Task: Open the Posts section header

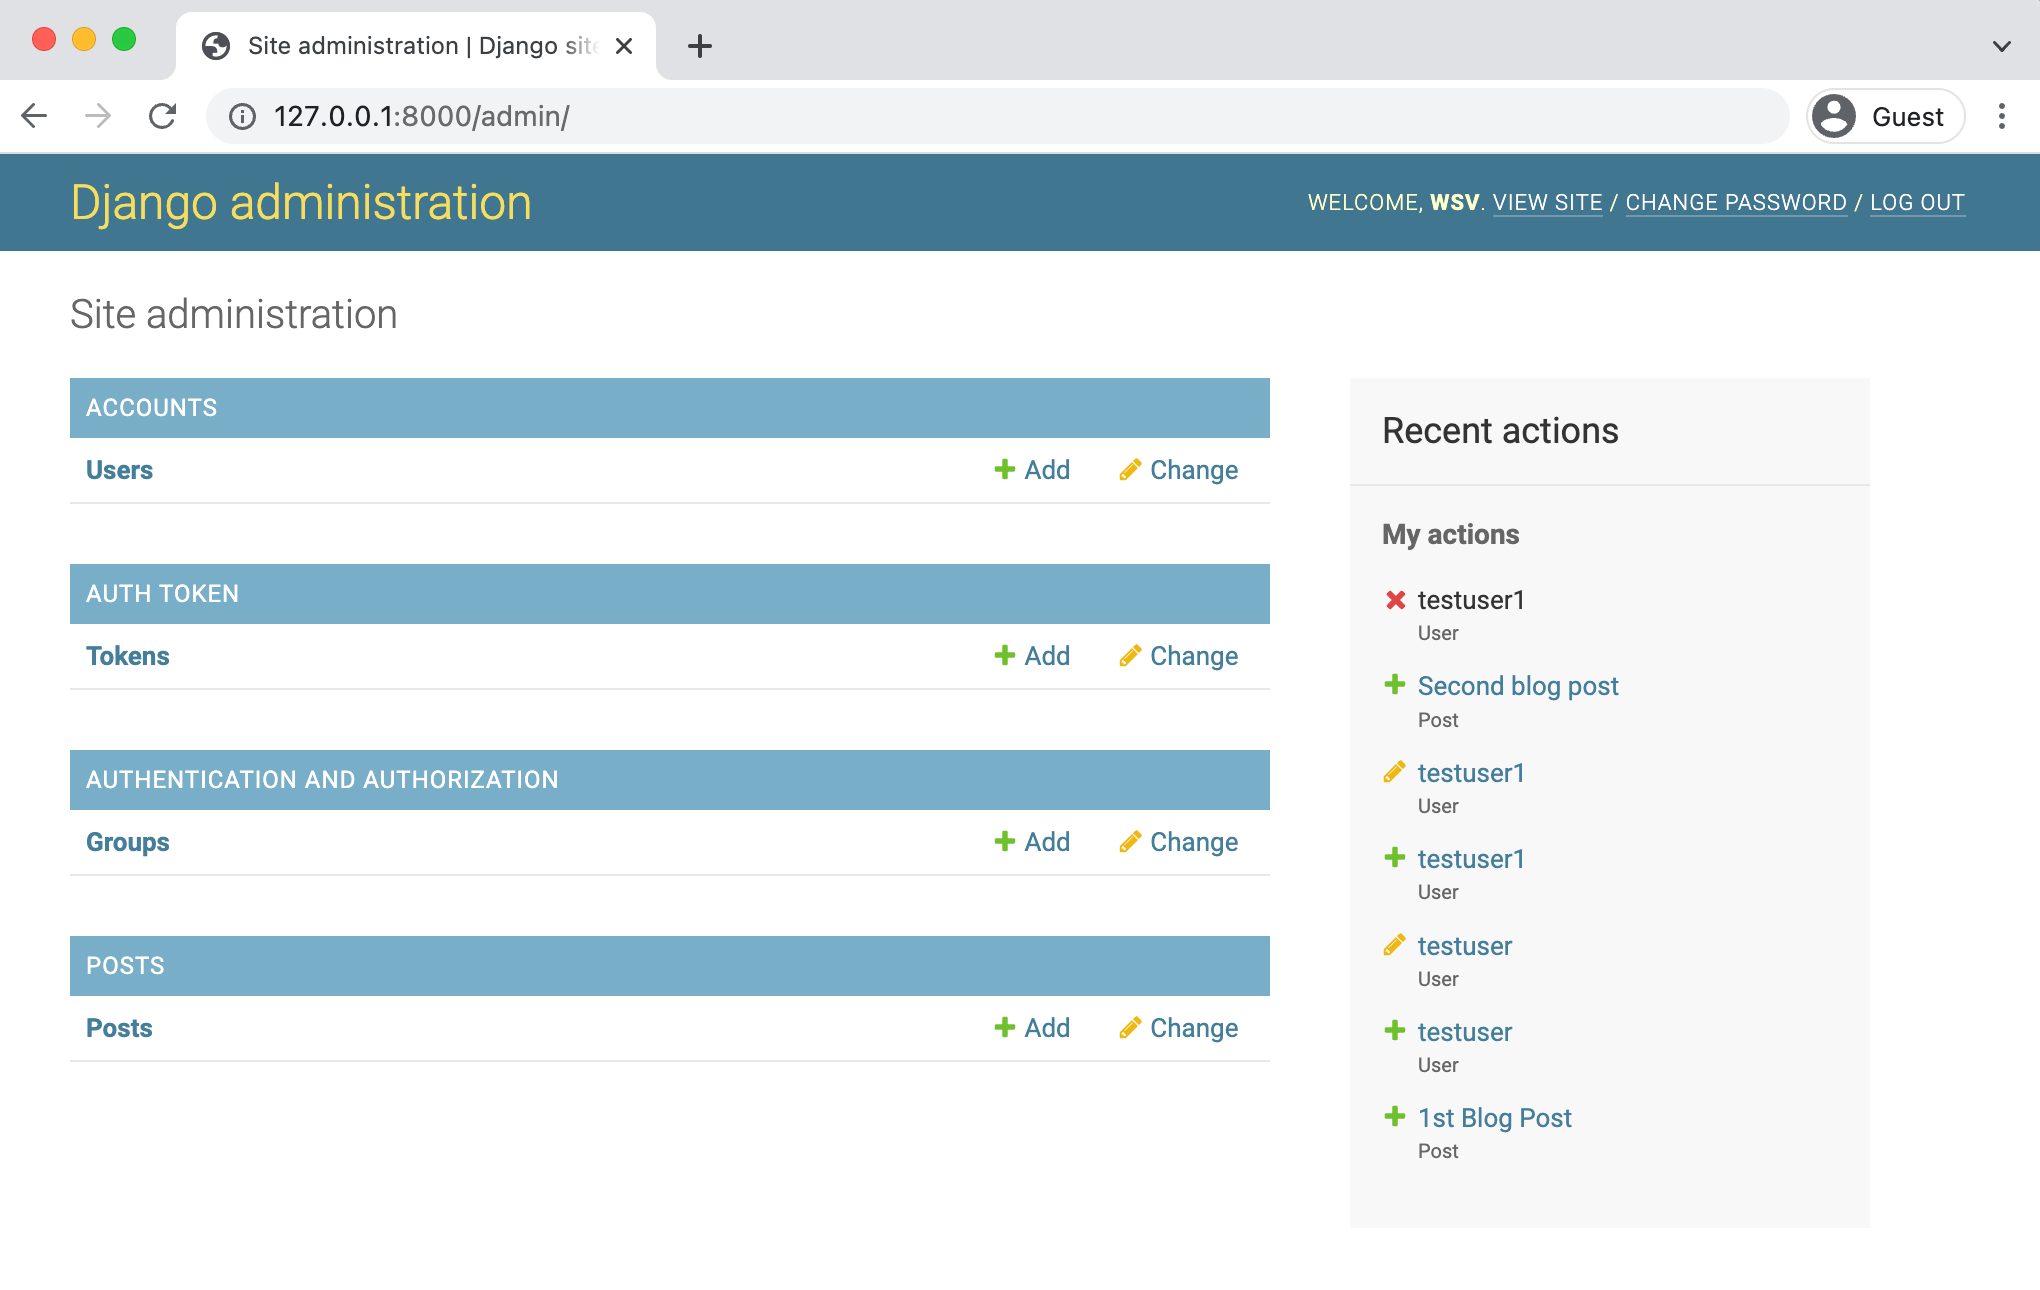Action: click(125, 966)
